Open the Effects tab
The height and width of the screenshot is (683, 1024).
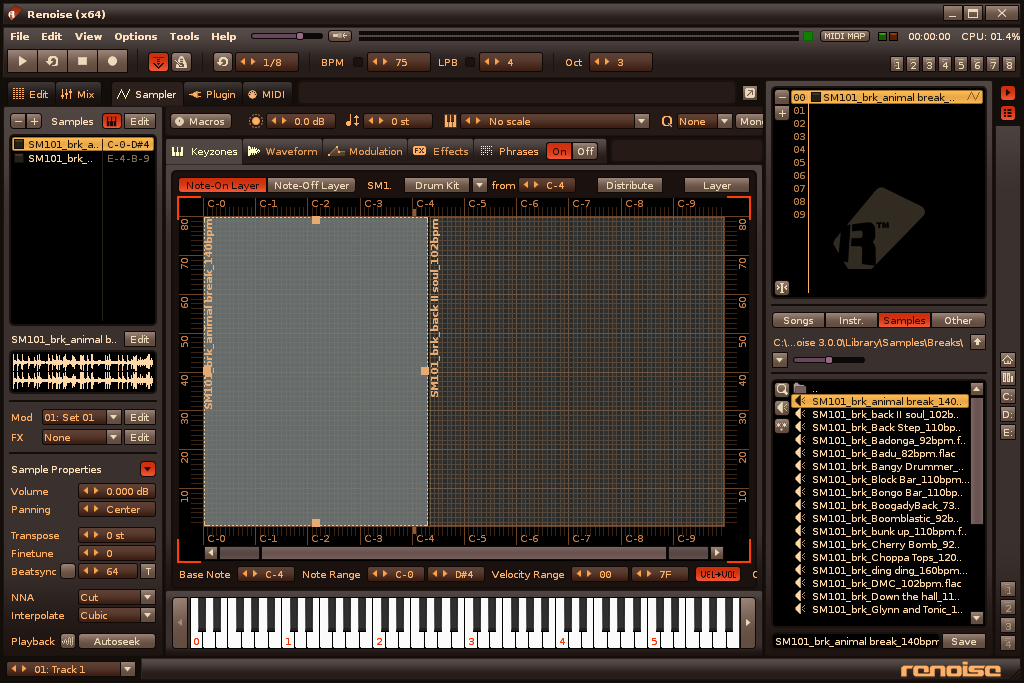click(x=441, y=151)
